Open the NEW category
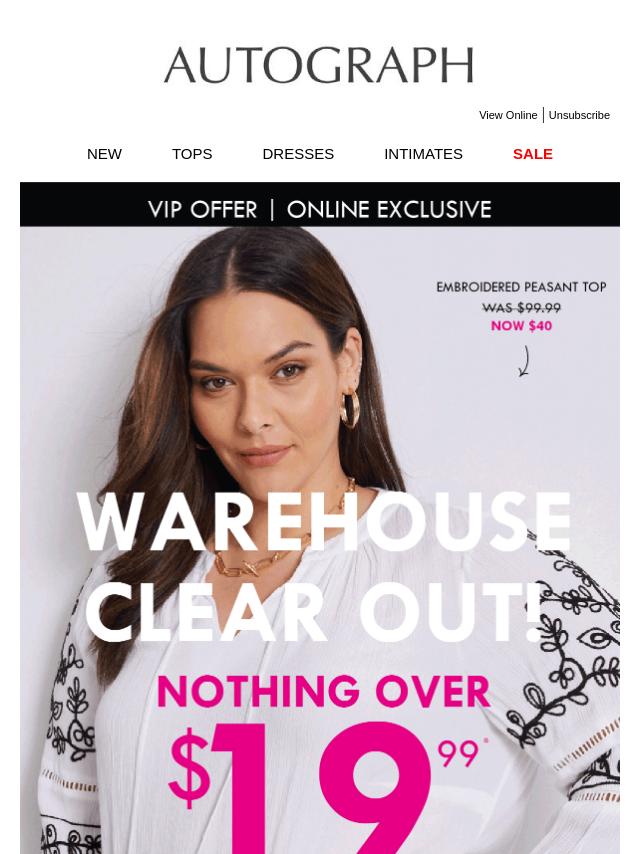Screen dimensions: 640x854 104,154
